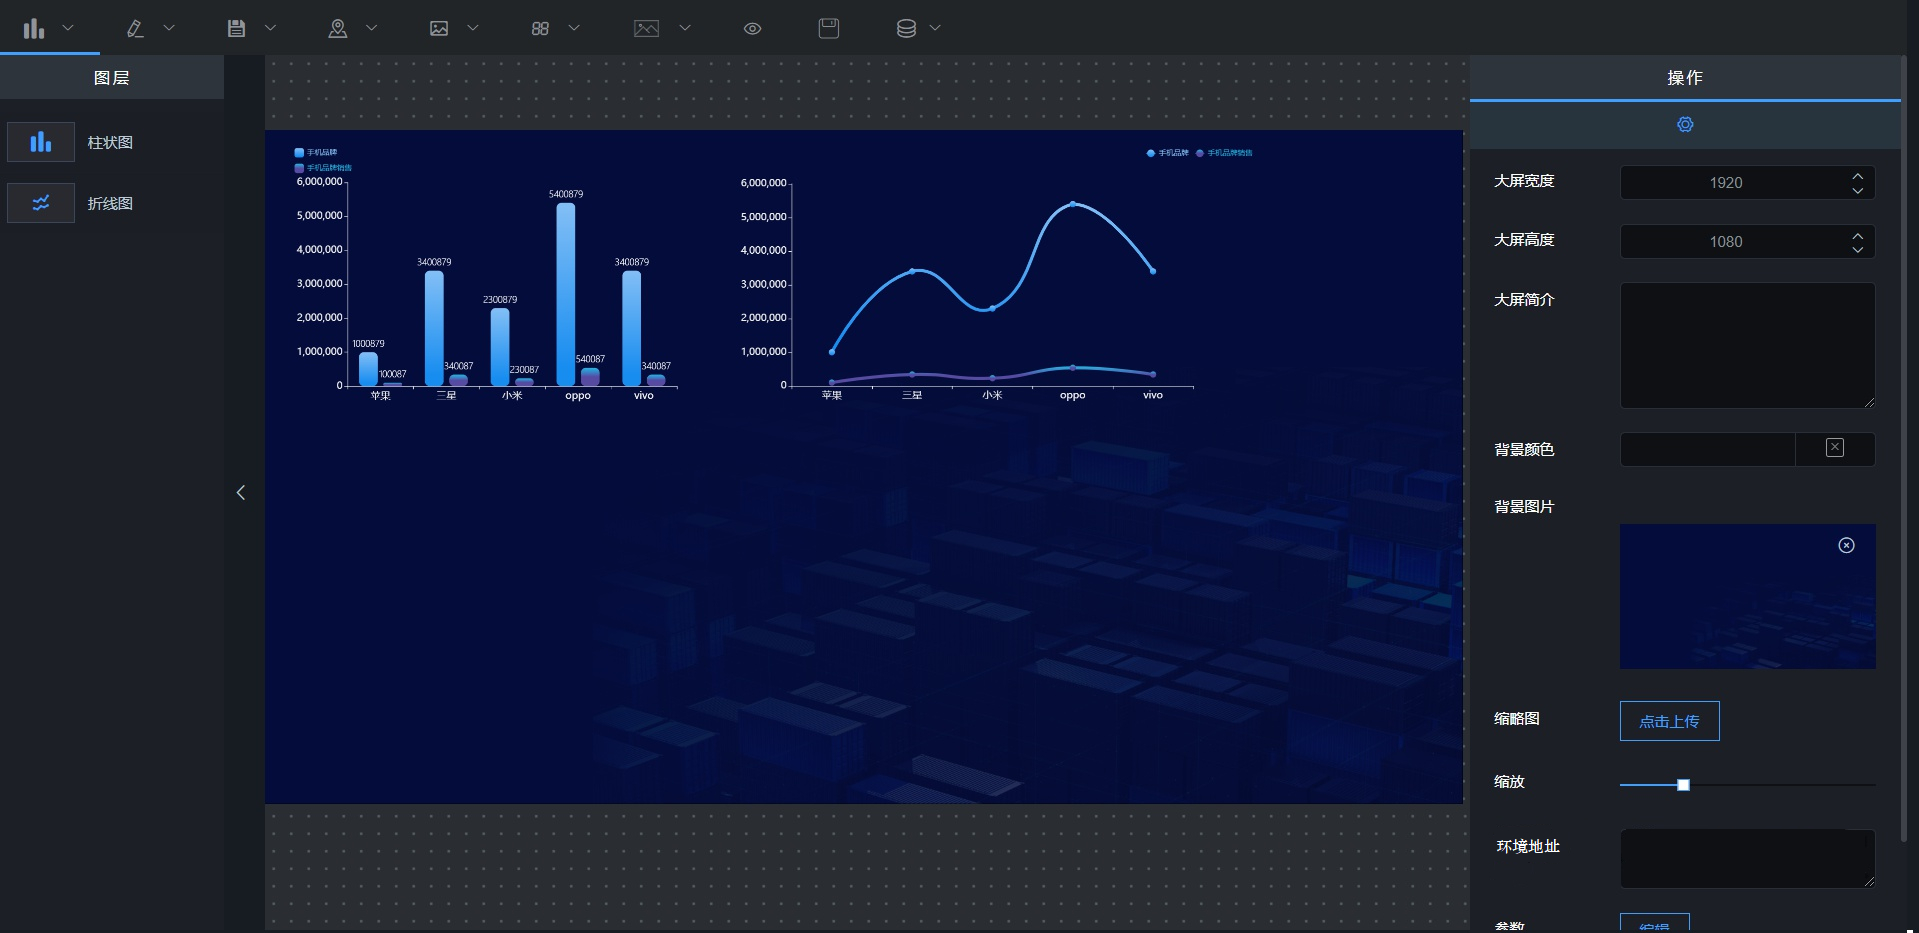Remove the background image with circled X
The height and width of the screenshot is (933, 1919).
pyautogui.click(x=1846, y=545)
